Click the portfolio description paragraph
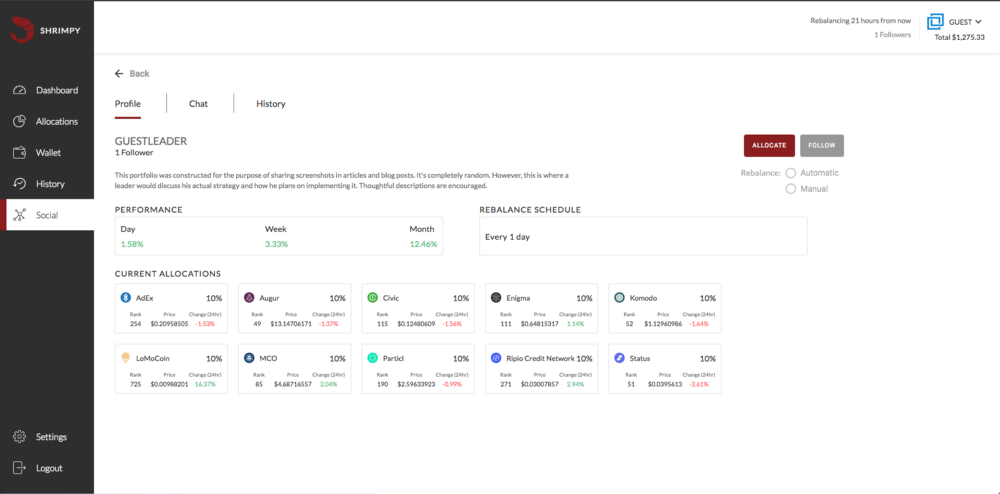The width and height of the screenshot is (1000, 494). (341, 180)
